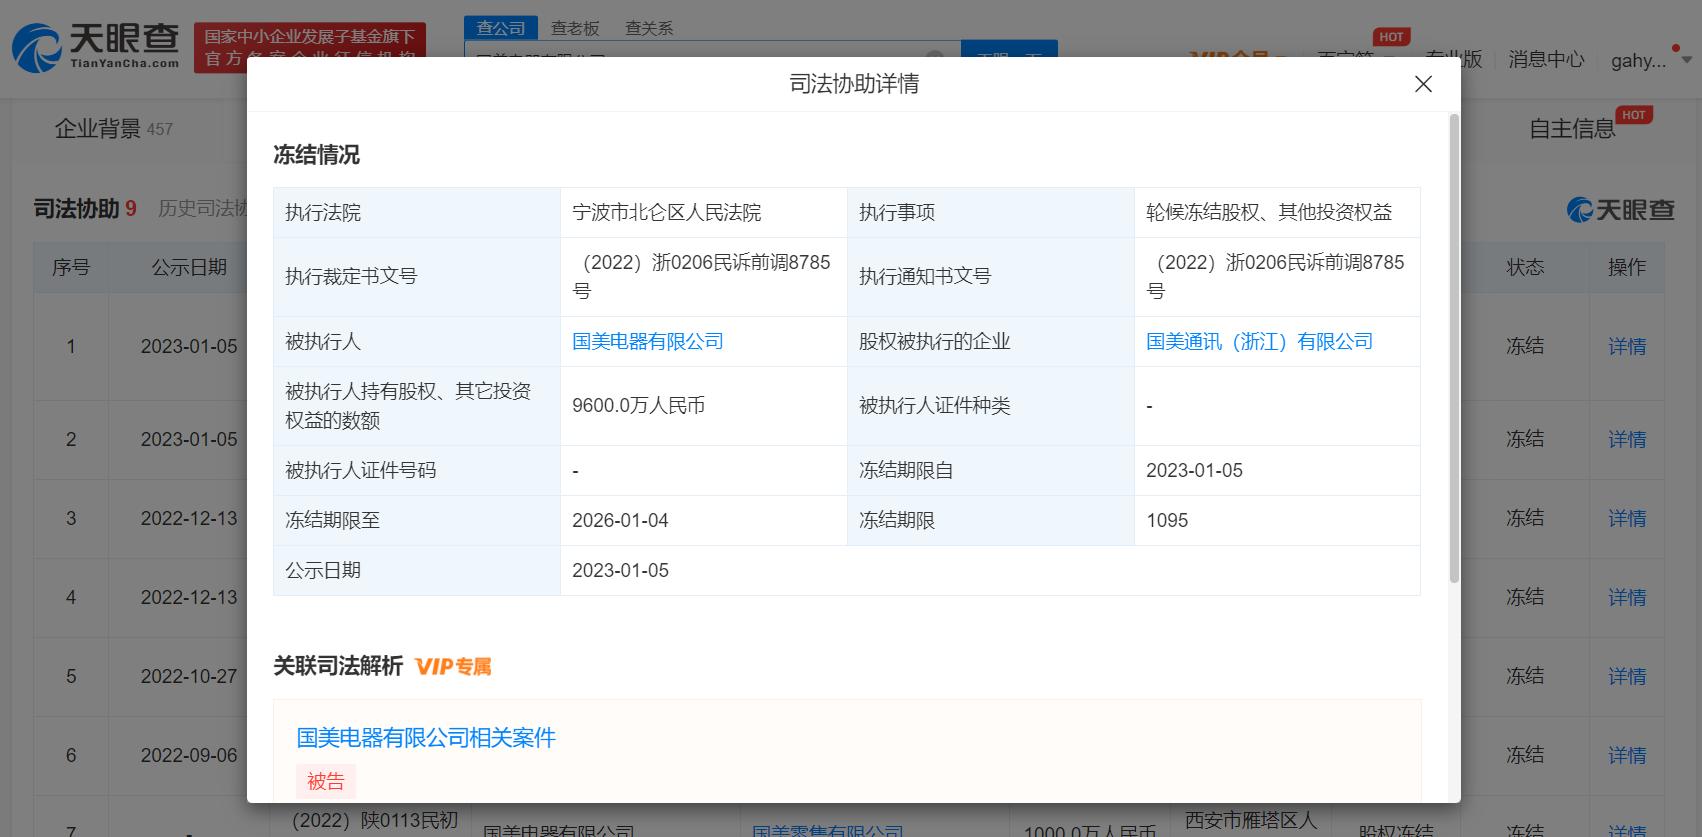Image resolution: width=1702 pixels, height=837 pixels.
Task: Open the gahy... user account dropdown
Action: 1650,60
